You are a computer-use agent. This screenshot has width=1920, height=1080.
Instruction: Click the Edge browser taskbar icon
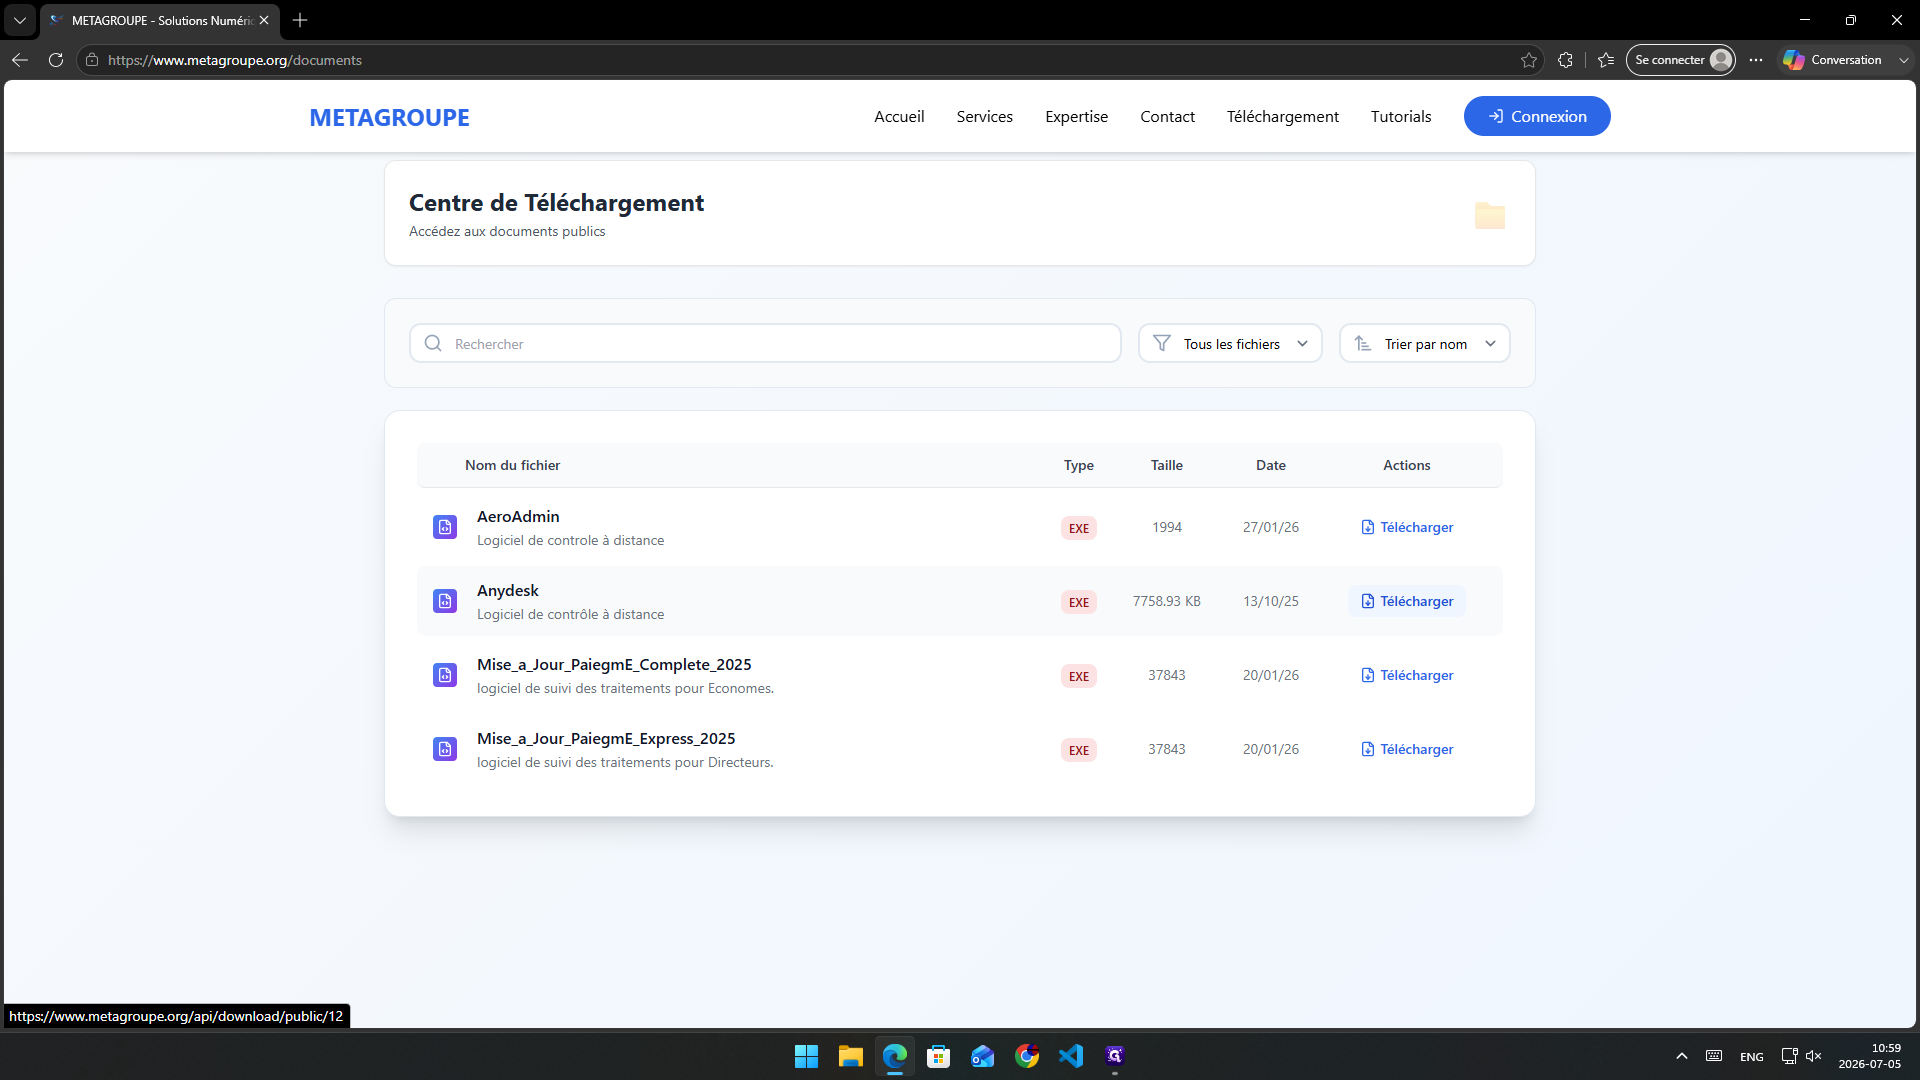tap(894, 1056)
